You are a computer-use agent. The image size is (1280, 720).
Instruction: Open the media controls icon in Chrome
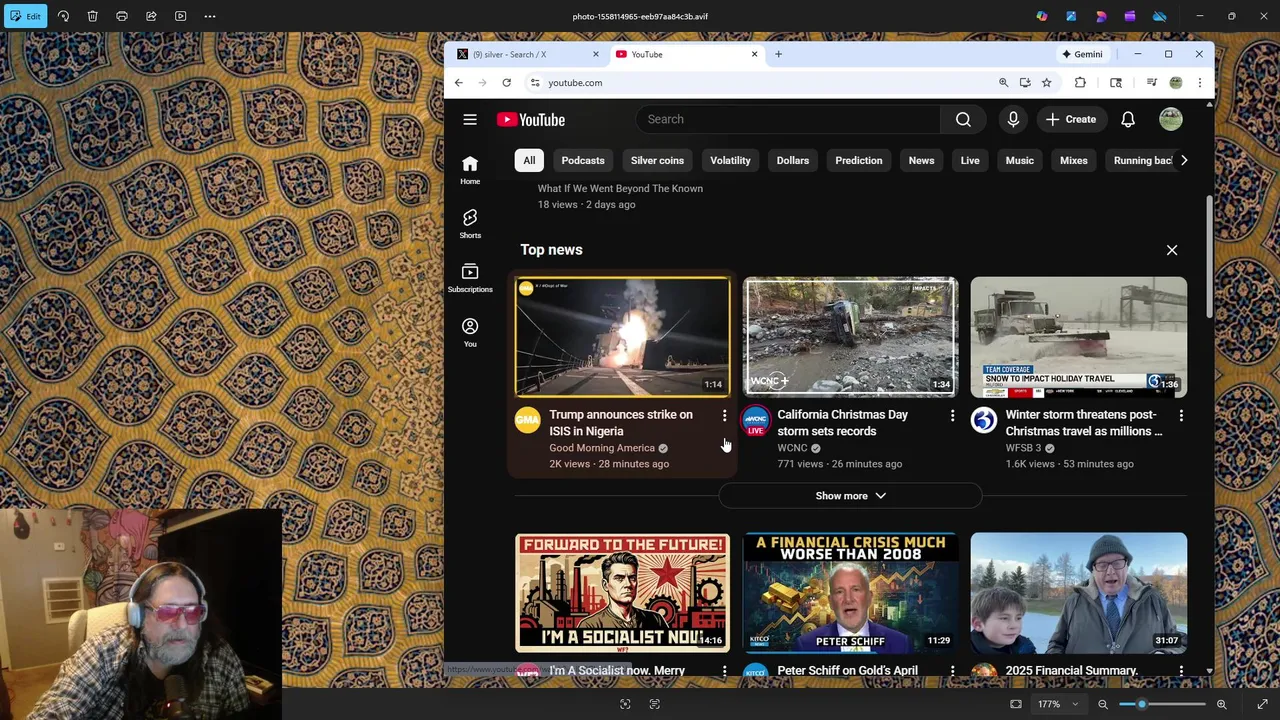1152,83
